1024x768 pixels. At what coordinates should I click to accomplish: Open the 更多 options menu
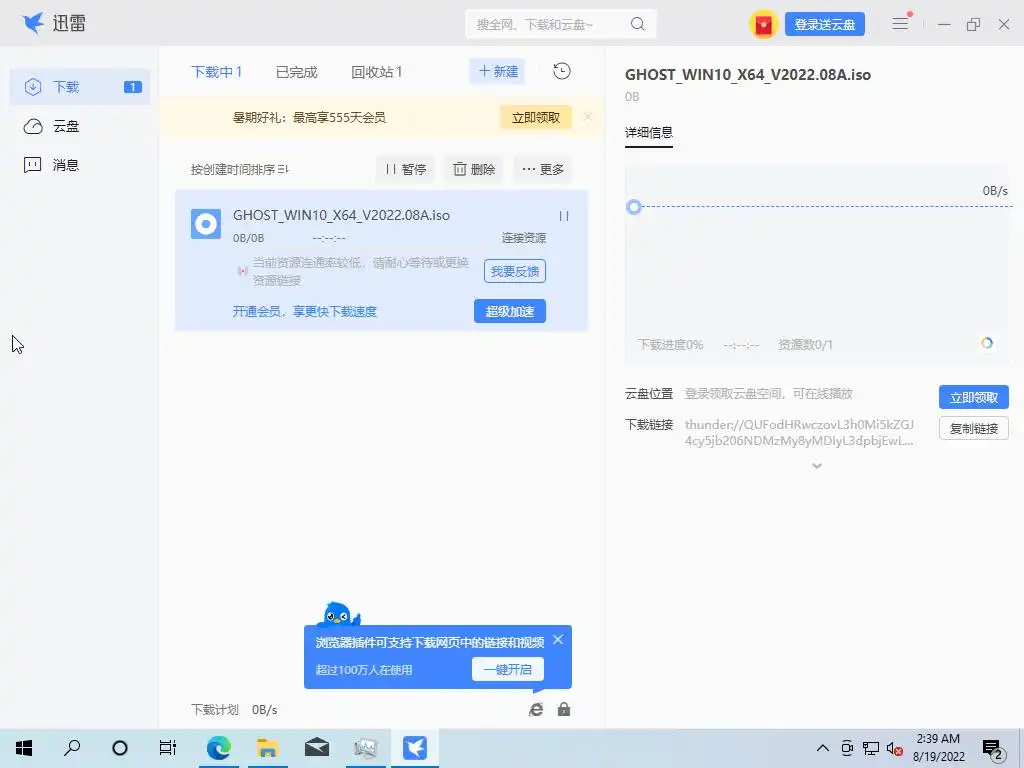click(x=543, y=169)
